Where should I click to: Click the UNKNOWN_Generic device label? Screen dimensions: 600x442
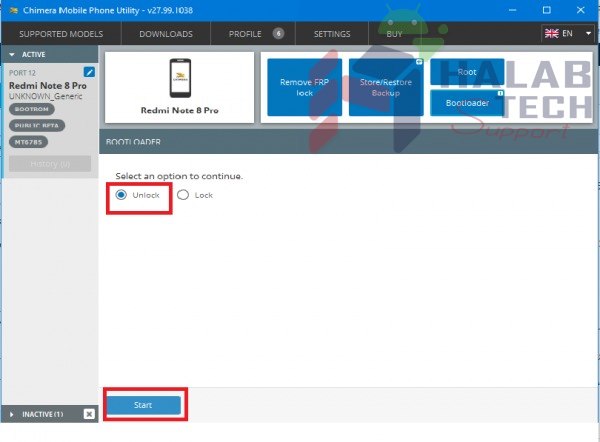coord(46,96)
